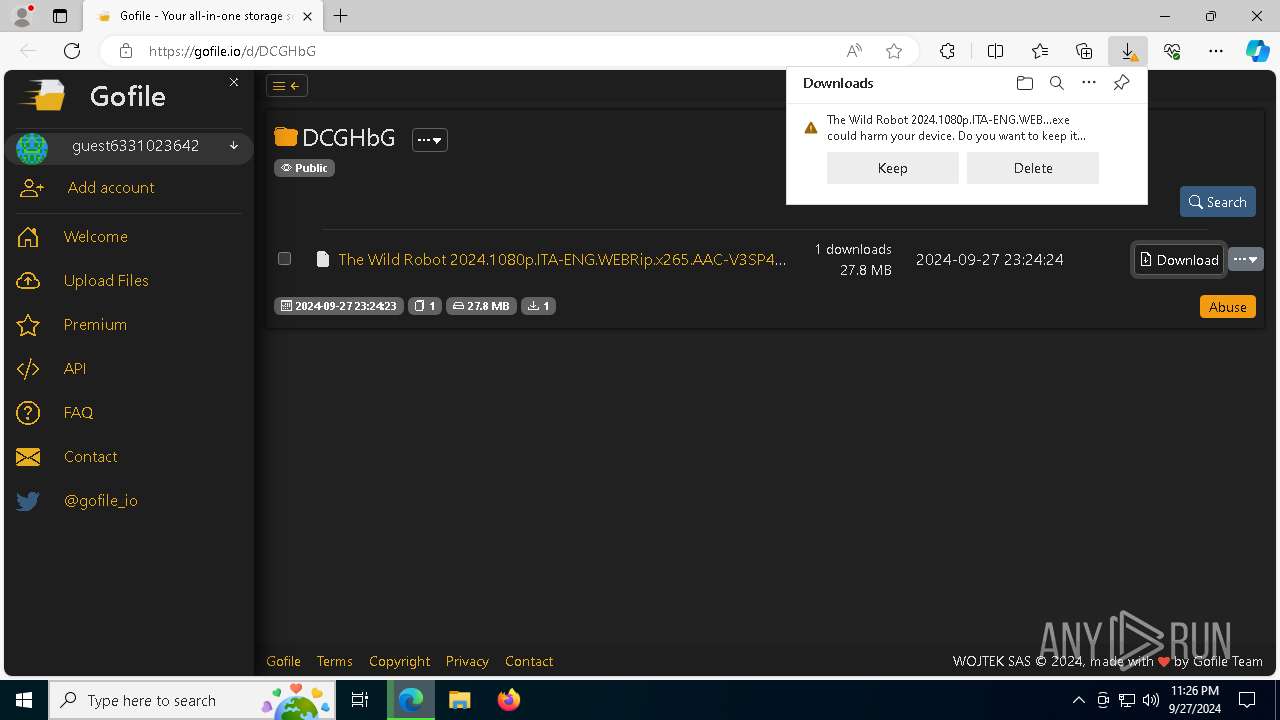The width and height of the screenshot is (1280, 720).
Task: Check the Wild Robot file checkbox
Action: pyautogui.click(x=284, y=259)
